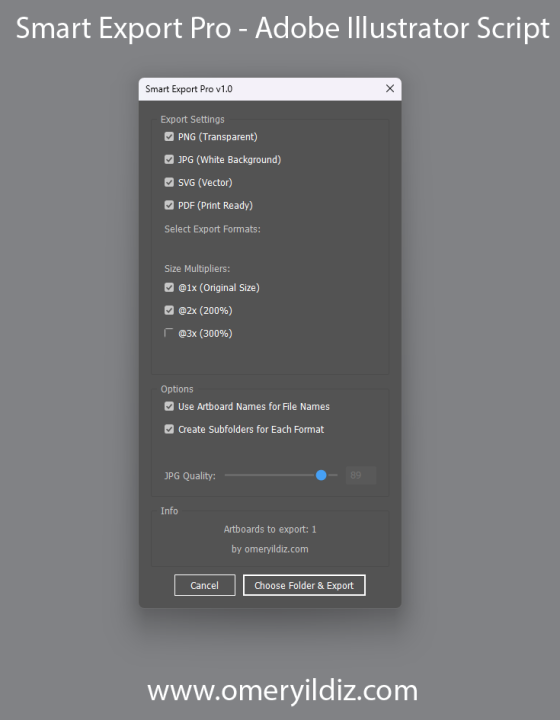
Task: Click the 'JPG Quality:' label
Action: pyautogui.click(x=190, y=476)
